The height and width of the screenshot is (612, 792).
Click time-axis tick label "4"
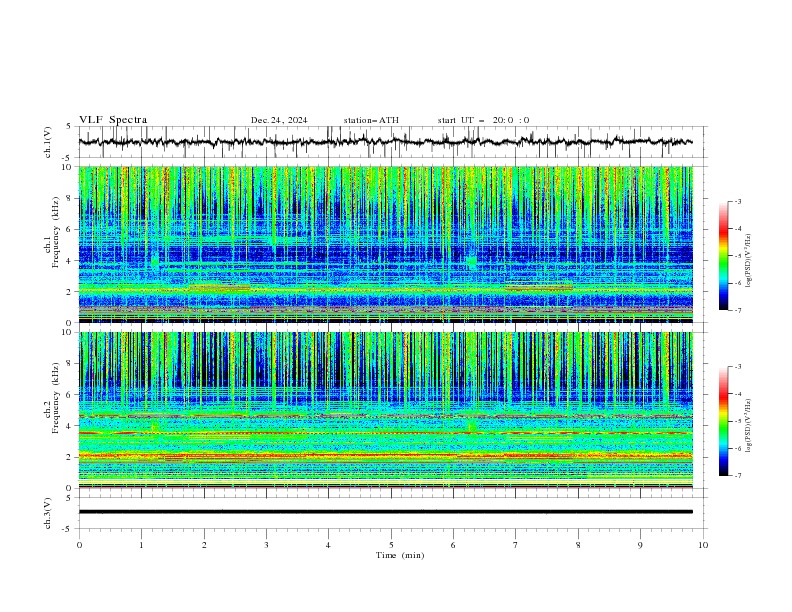point(328,545)
